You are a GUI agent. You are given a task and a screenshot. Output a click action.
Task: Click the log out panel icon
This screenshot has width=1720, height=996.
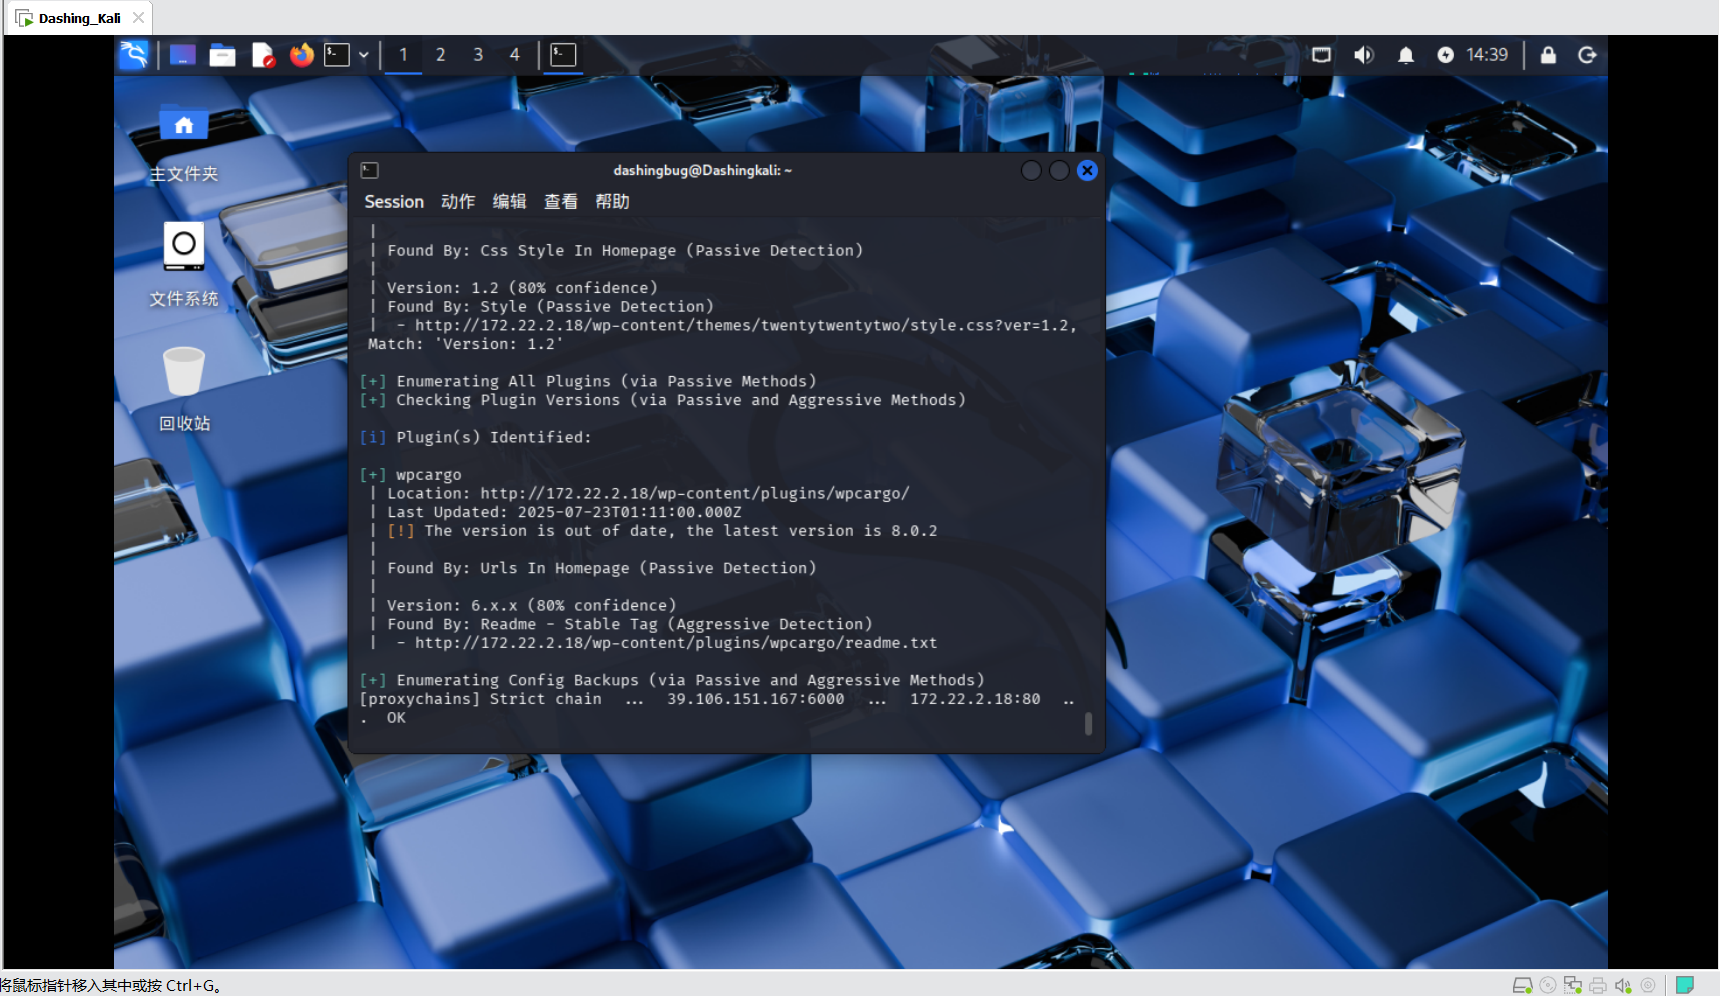[x=1587, y=55]
